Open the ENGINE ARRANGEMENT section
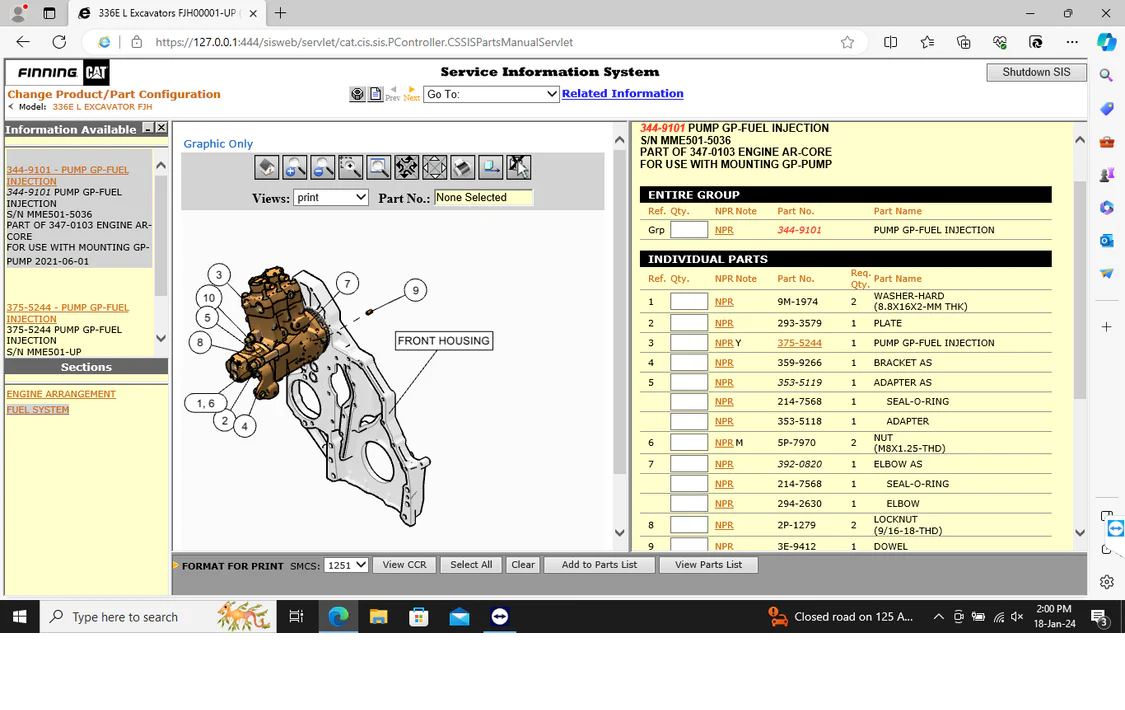Screen dimensions: 1125x710 click(61, 394)
